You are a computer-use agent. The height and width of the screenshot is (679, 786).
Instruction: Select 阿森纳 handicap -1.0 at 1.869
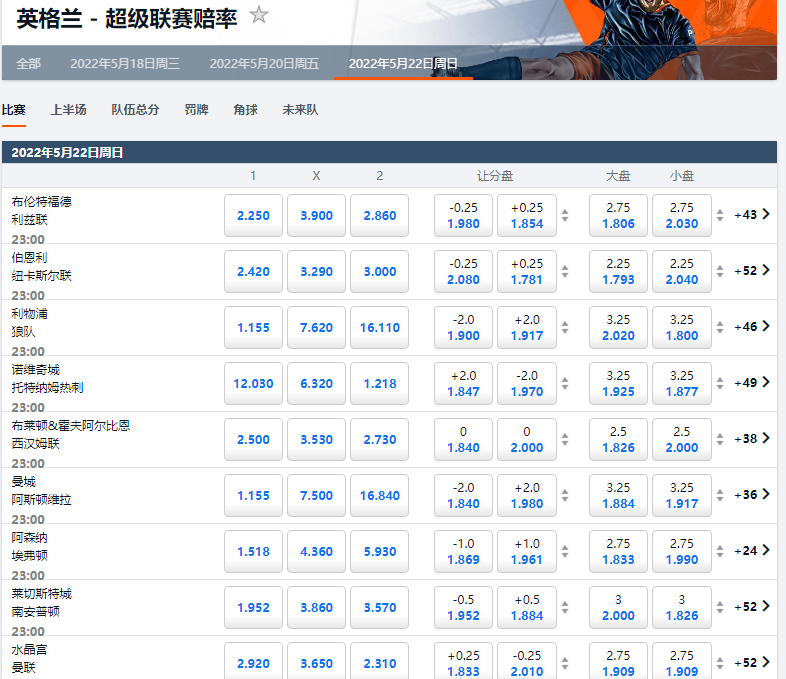tap(463, 552)
